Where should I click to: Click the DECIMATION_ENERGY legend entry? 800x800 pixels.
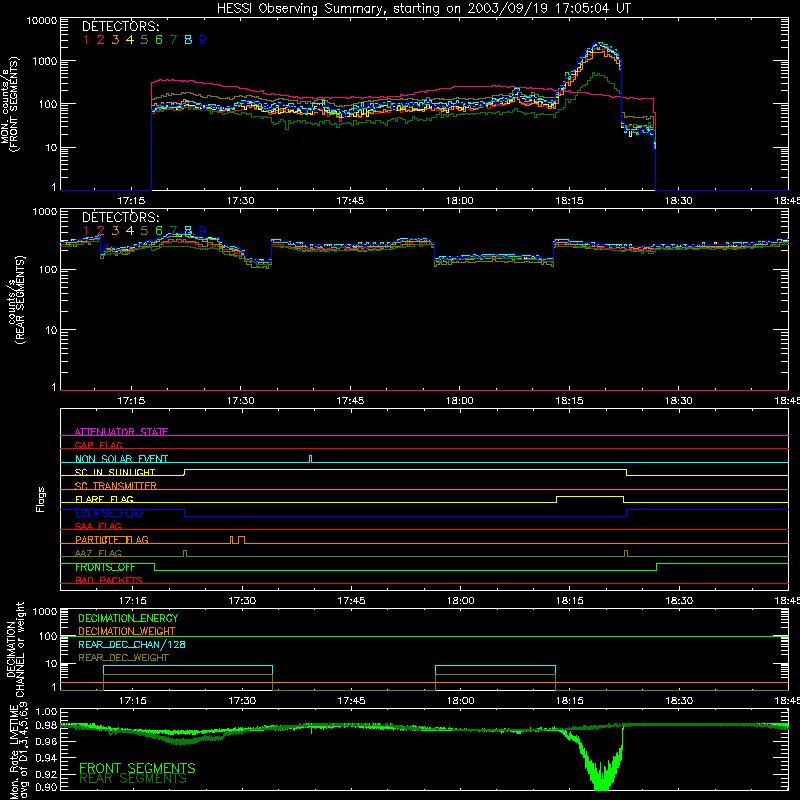(128, 618)
